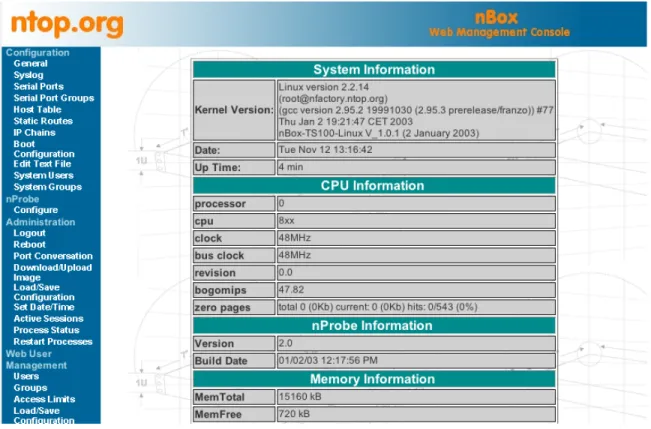Screen dimensions: 651x429
Task: Click MemFree value '720 kB'
Action: tap(294, 414)
